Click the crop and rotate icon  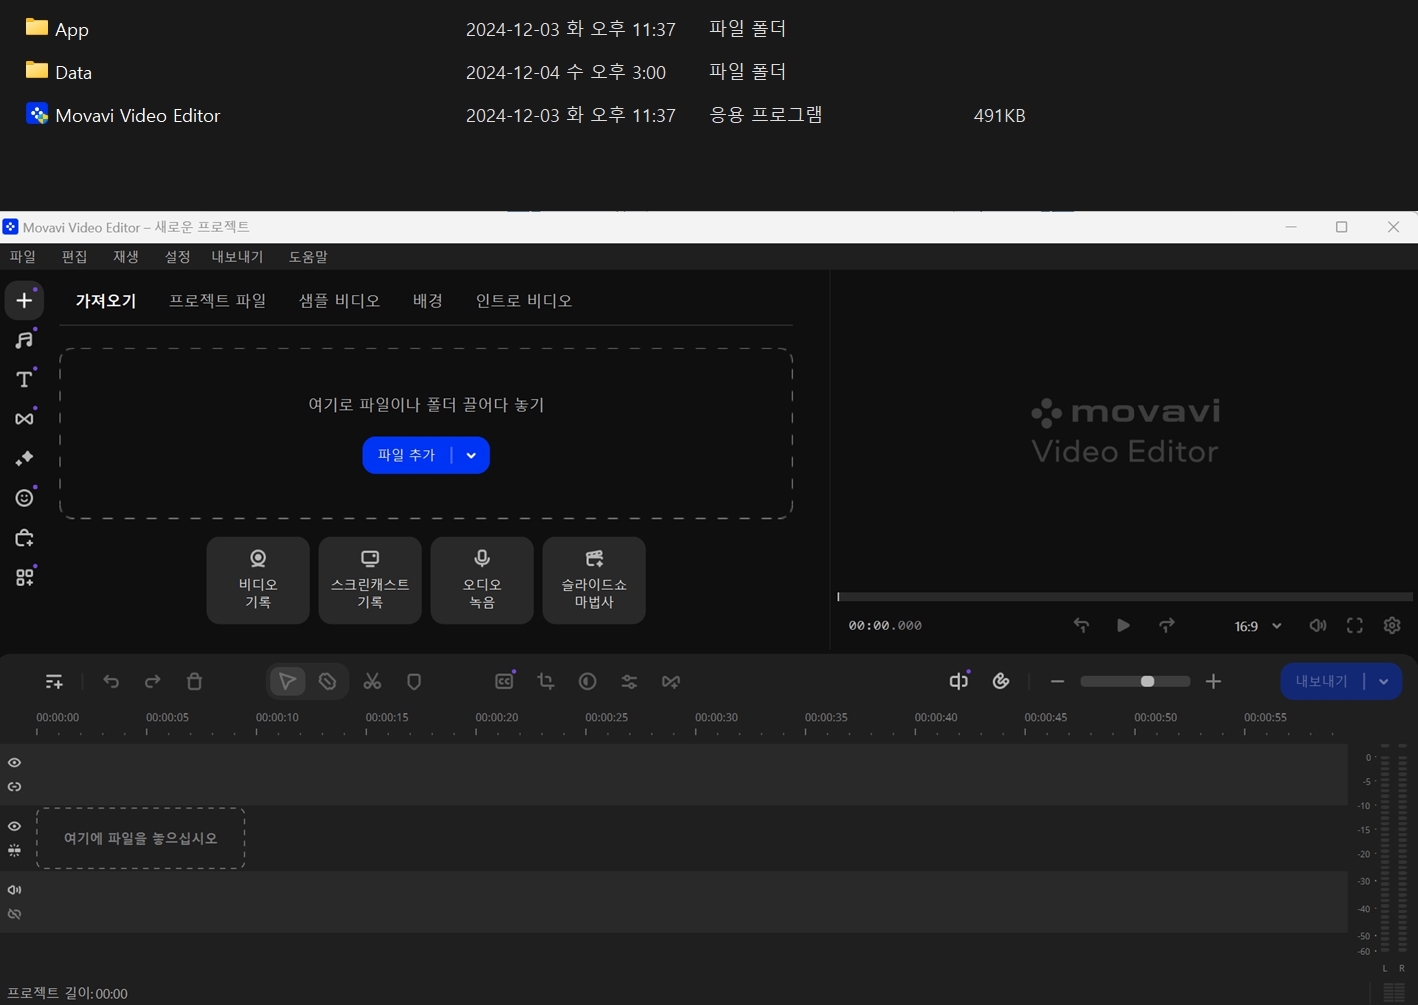pyautogui.click(x=546, y=681)
